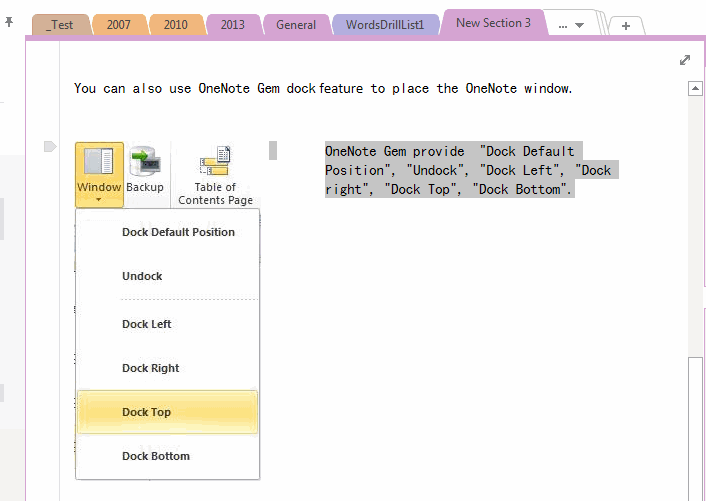Image resolution: width=706 pixels, height=501 pixels.
Task: Open the Window dock dropdown button
Action: (99, 175)
